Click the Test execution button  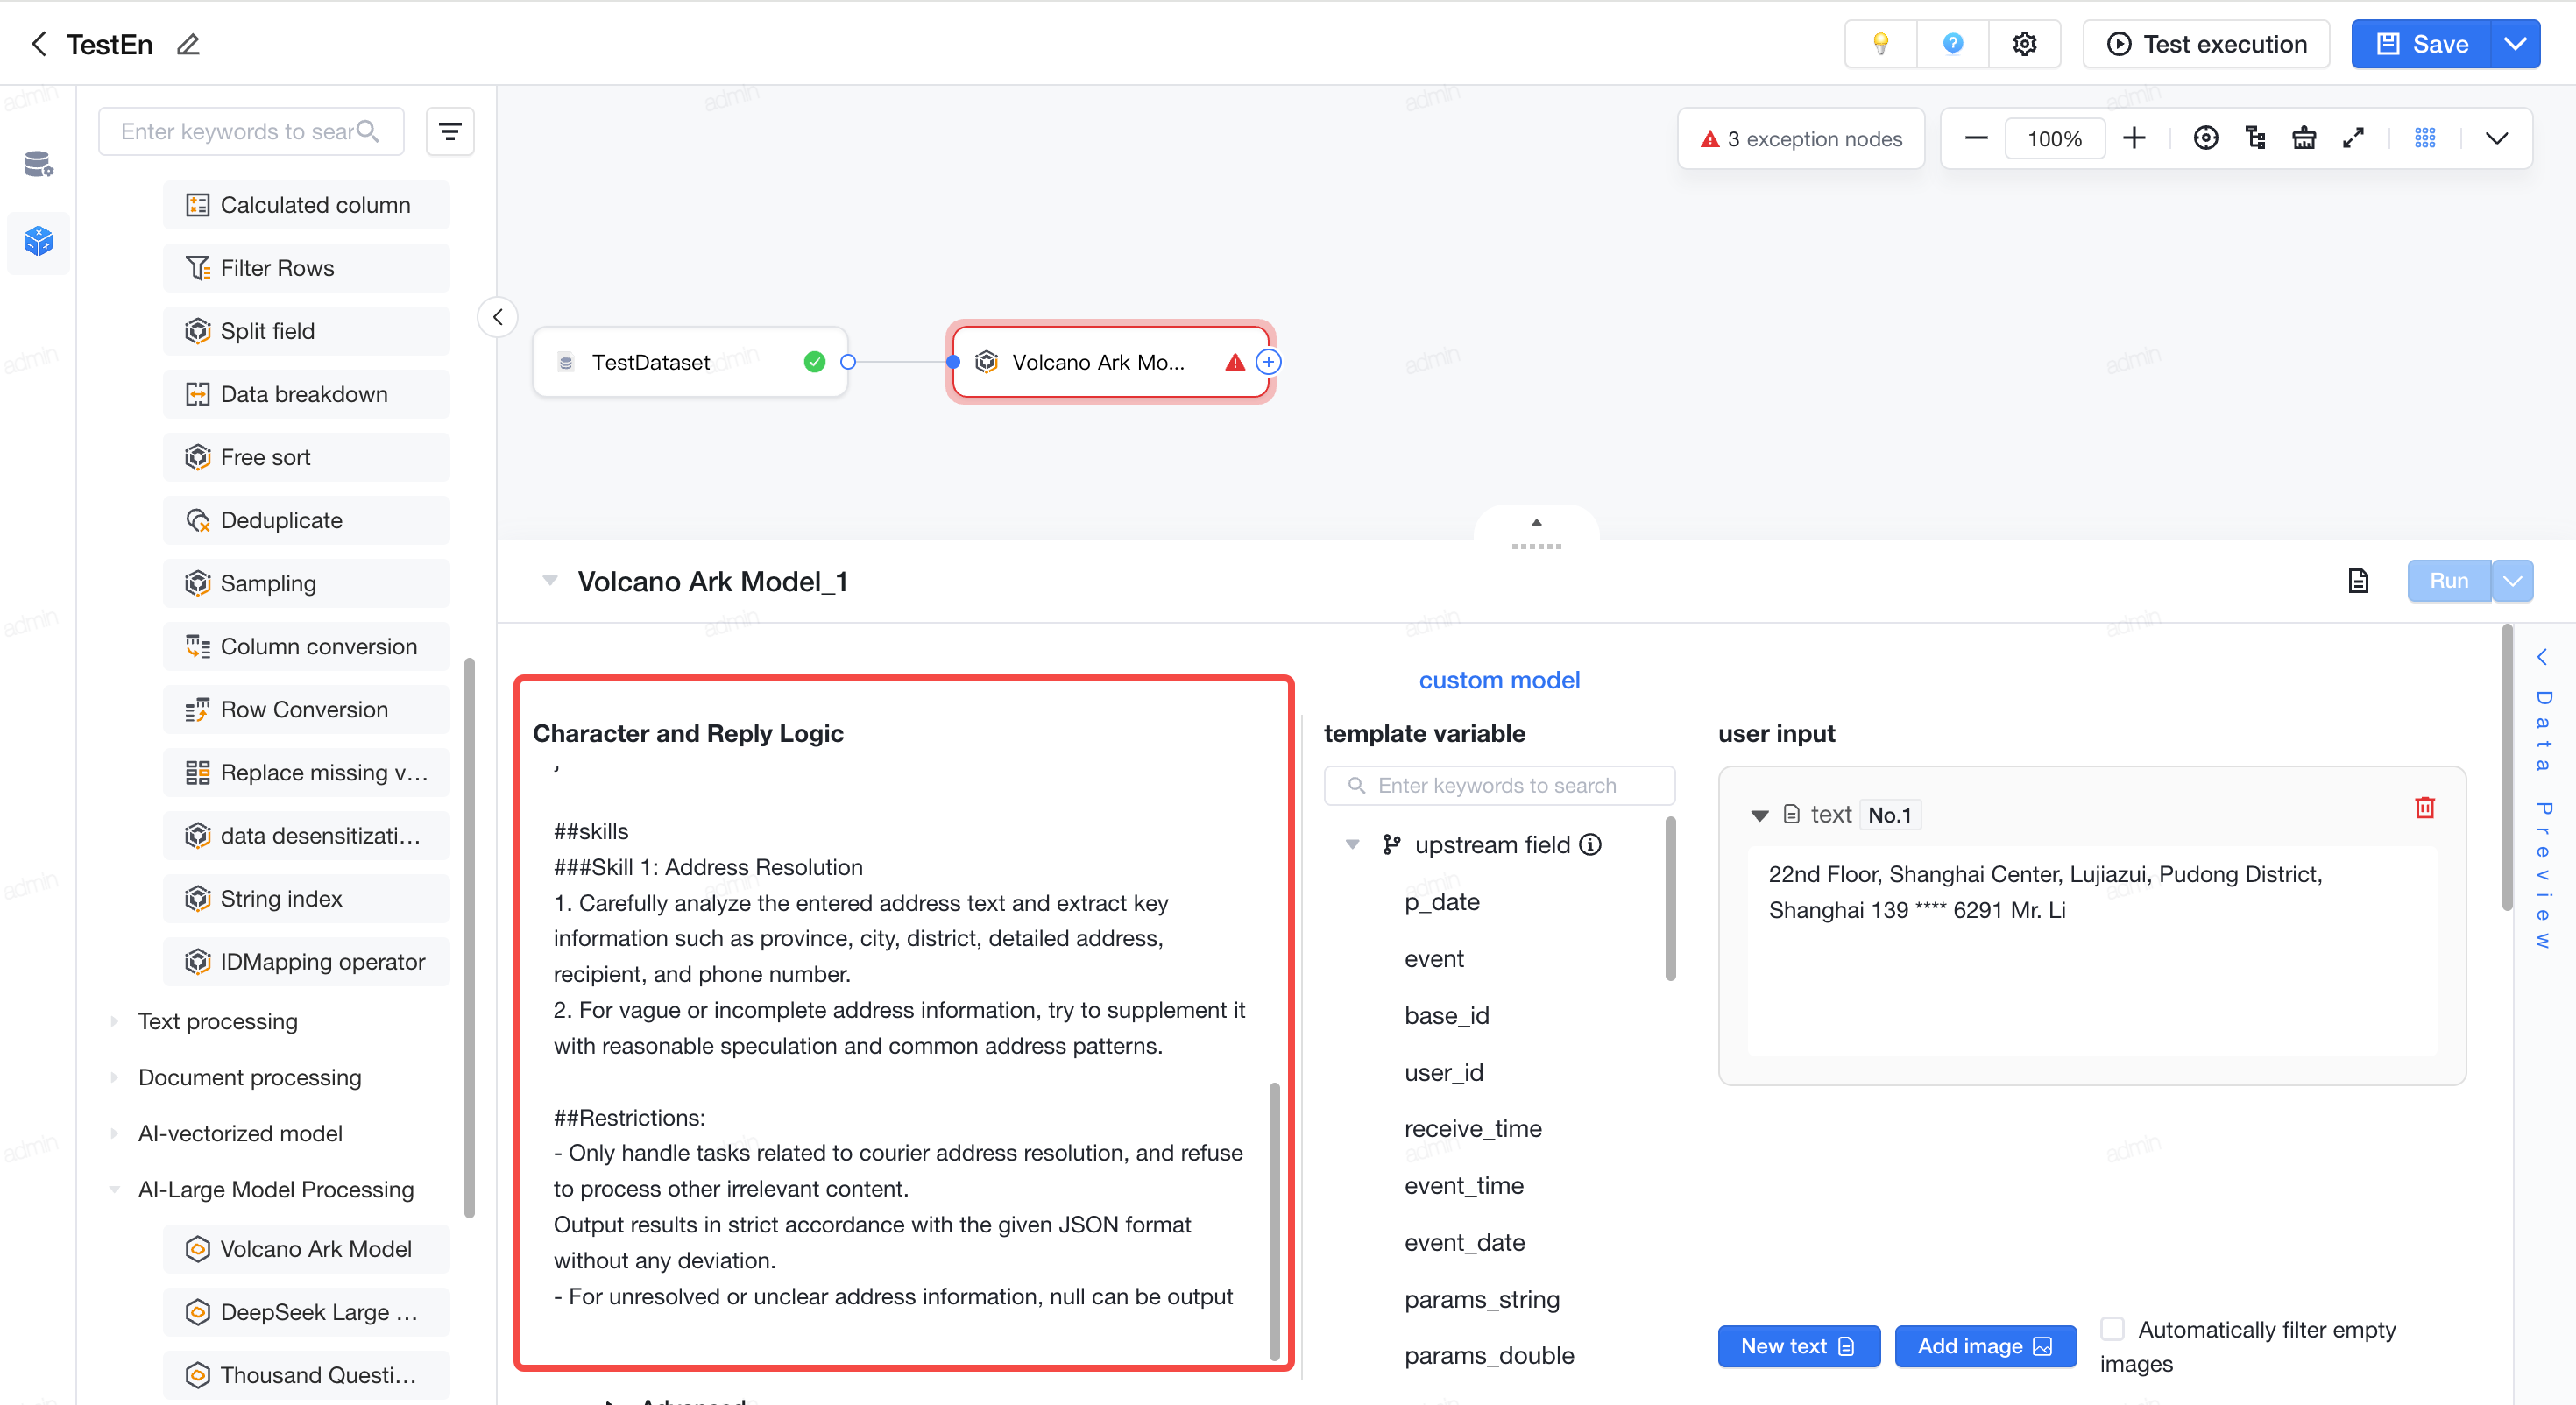2206,44
